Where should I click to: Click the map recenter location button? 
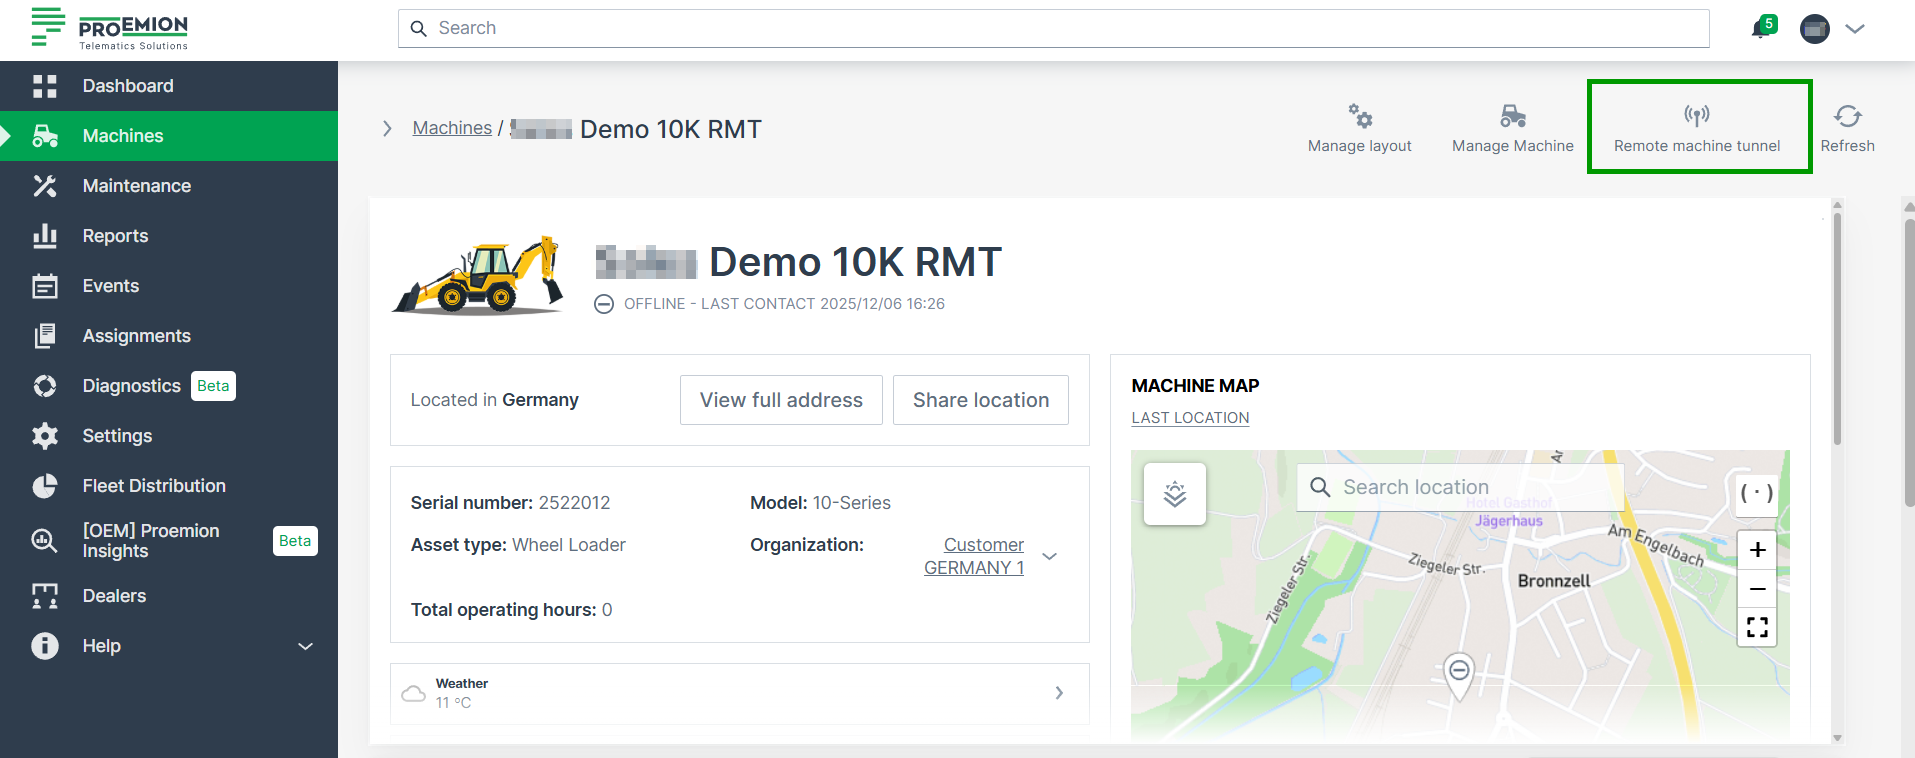[1757, 493]
